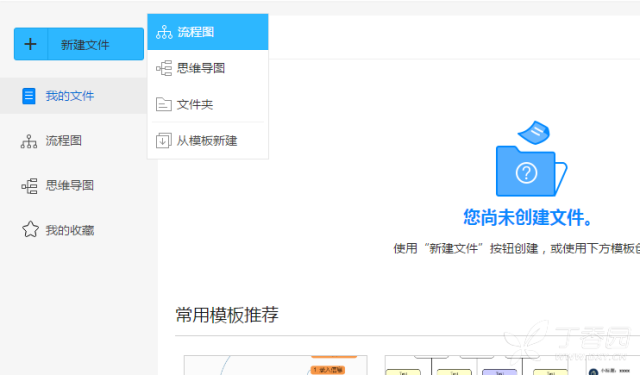Click the mind map icon in dropdown menu
Screen dimensions: 640x375
(164, 68)
